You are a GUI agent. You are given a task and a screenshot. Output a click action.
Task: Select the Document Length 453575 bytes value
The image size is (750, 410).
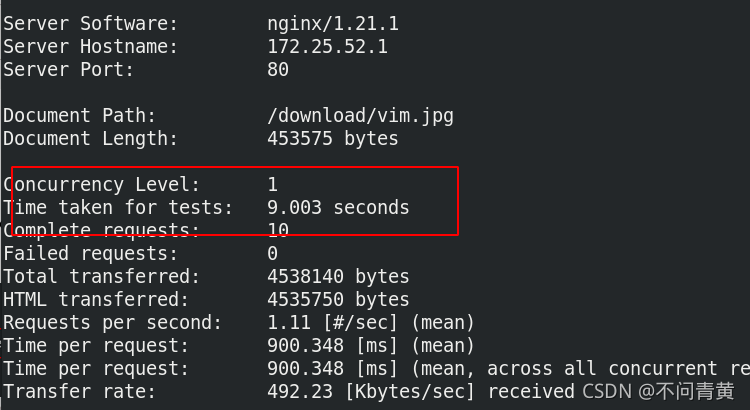point(333,139)
